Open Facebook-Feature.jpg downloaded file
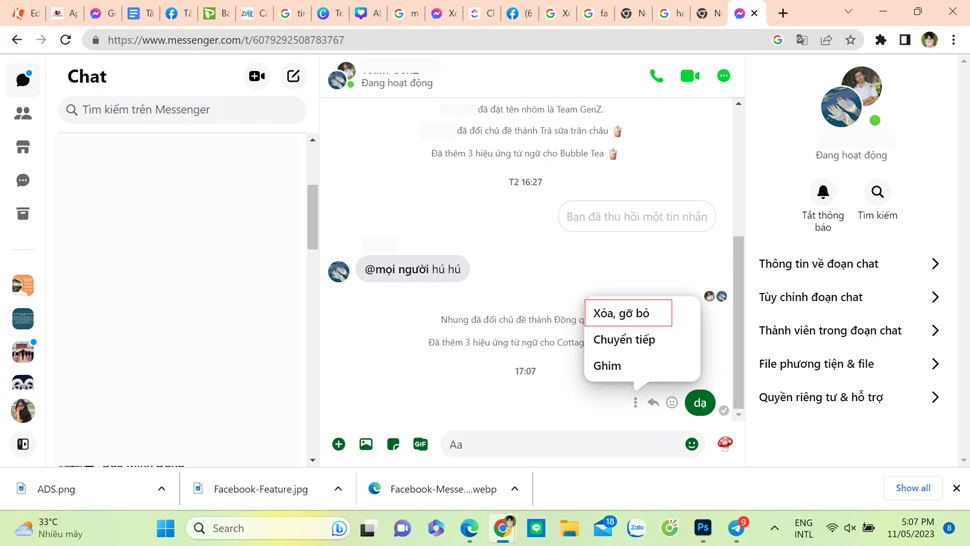 pos(260,488)
